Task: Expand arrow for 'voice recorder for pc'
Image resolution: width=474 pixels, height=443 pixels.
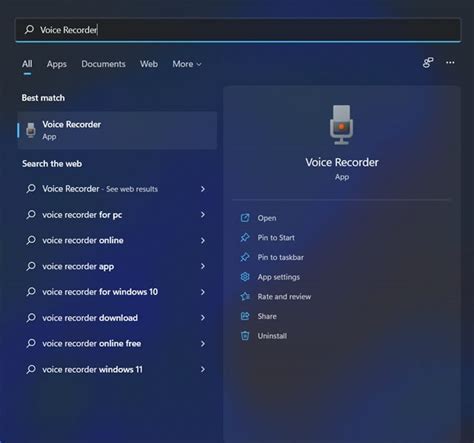Action: point(203,215)
